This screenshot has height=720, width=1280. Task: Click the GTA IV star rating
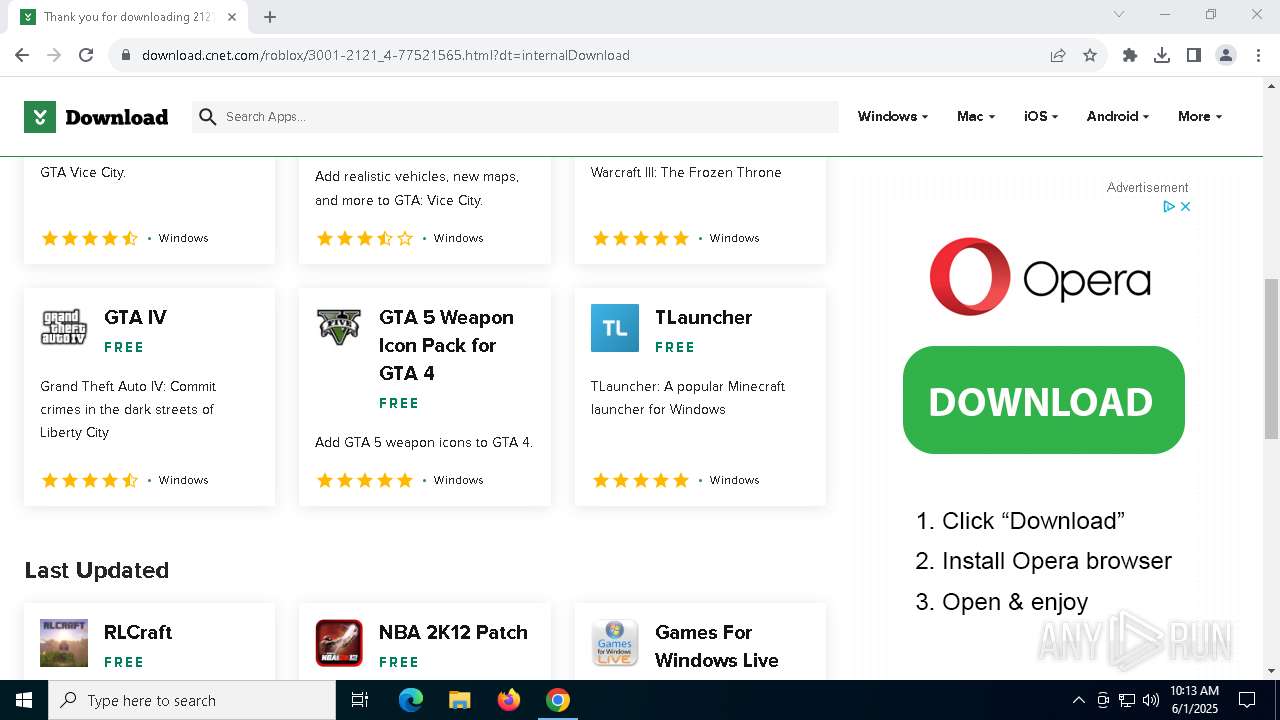[89, 480]
